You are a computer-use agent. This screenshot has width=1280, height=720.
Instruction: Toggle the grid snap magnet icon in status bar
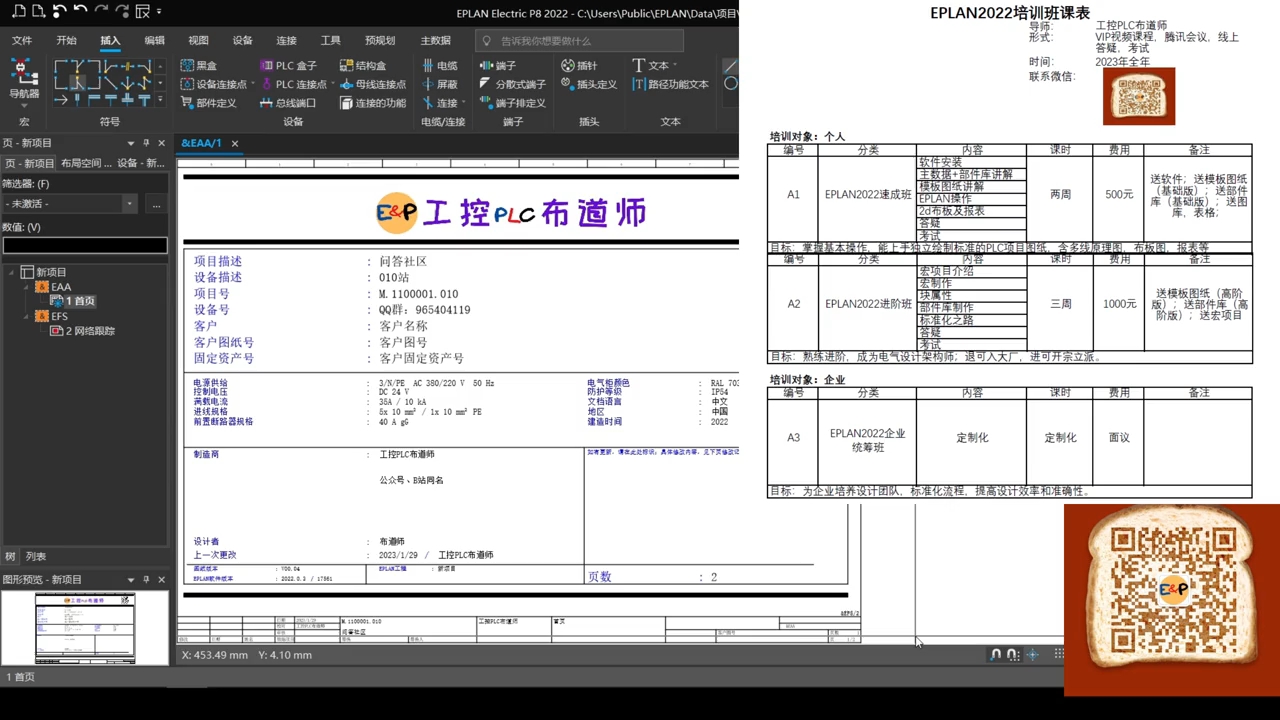1013,655
